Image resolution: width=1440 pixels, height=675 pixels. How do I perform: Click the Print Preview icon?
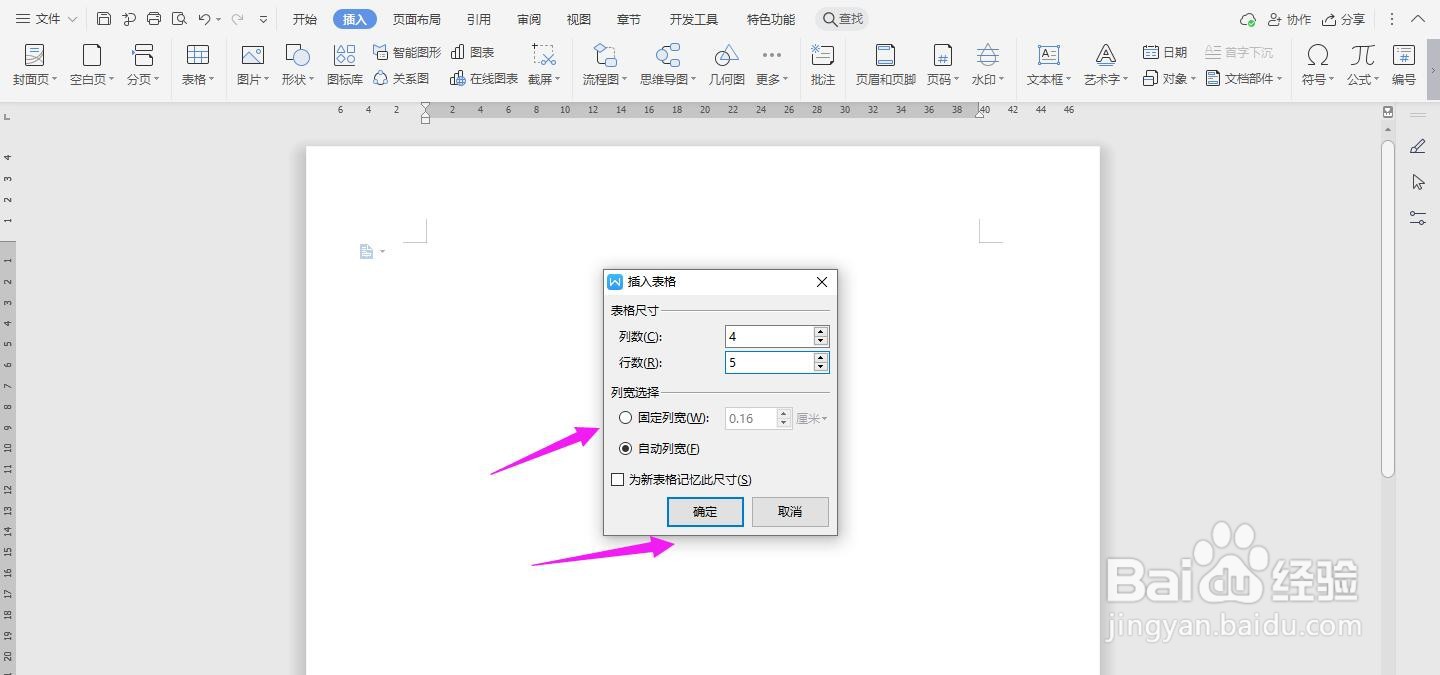click(179, 19)
